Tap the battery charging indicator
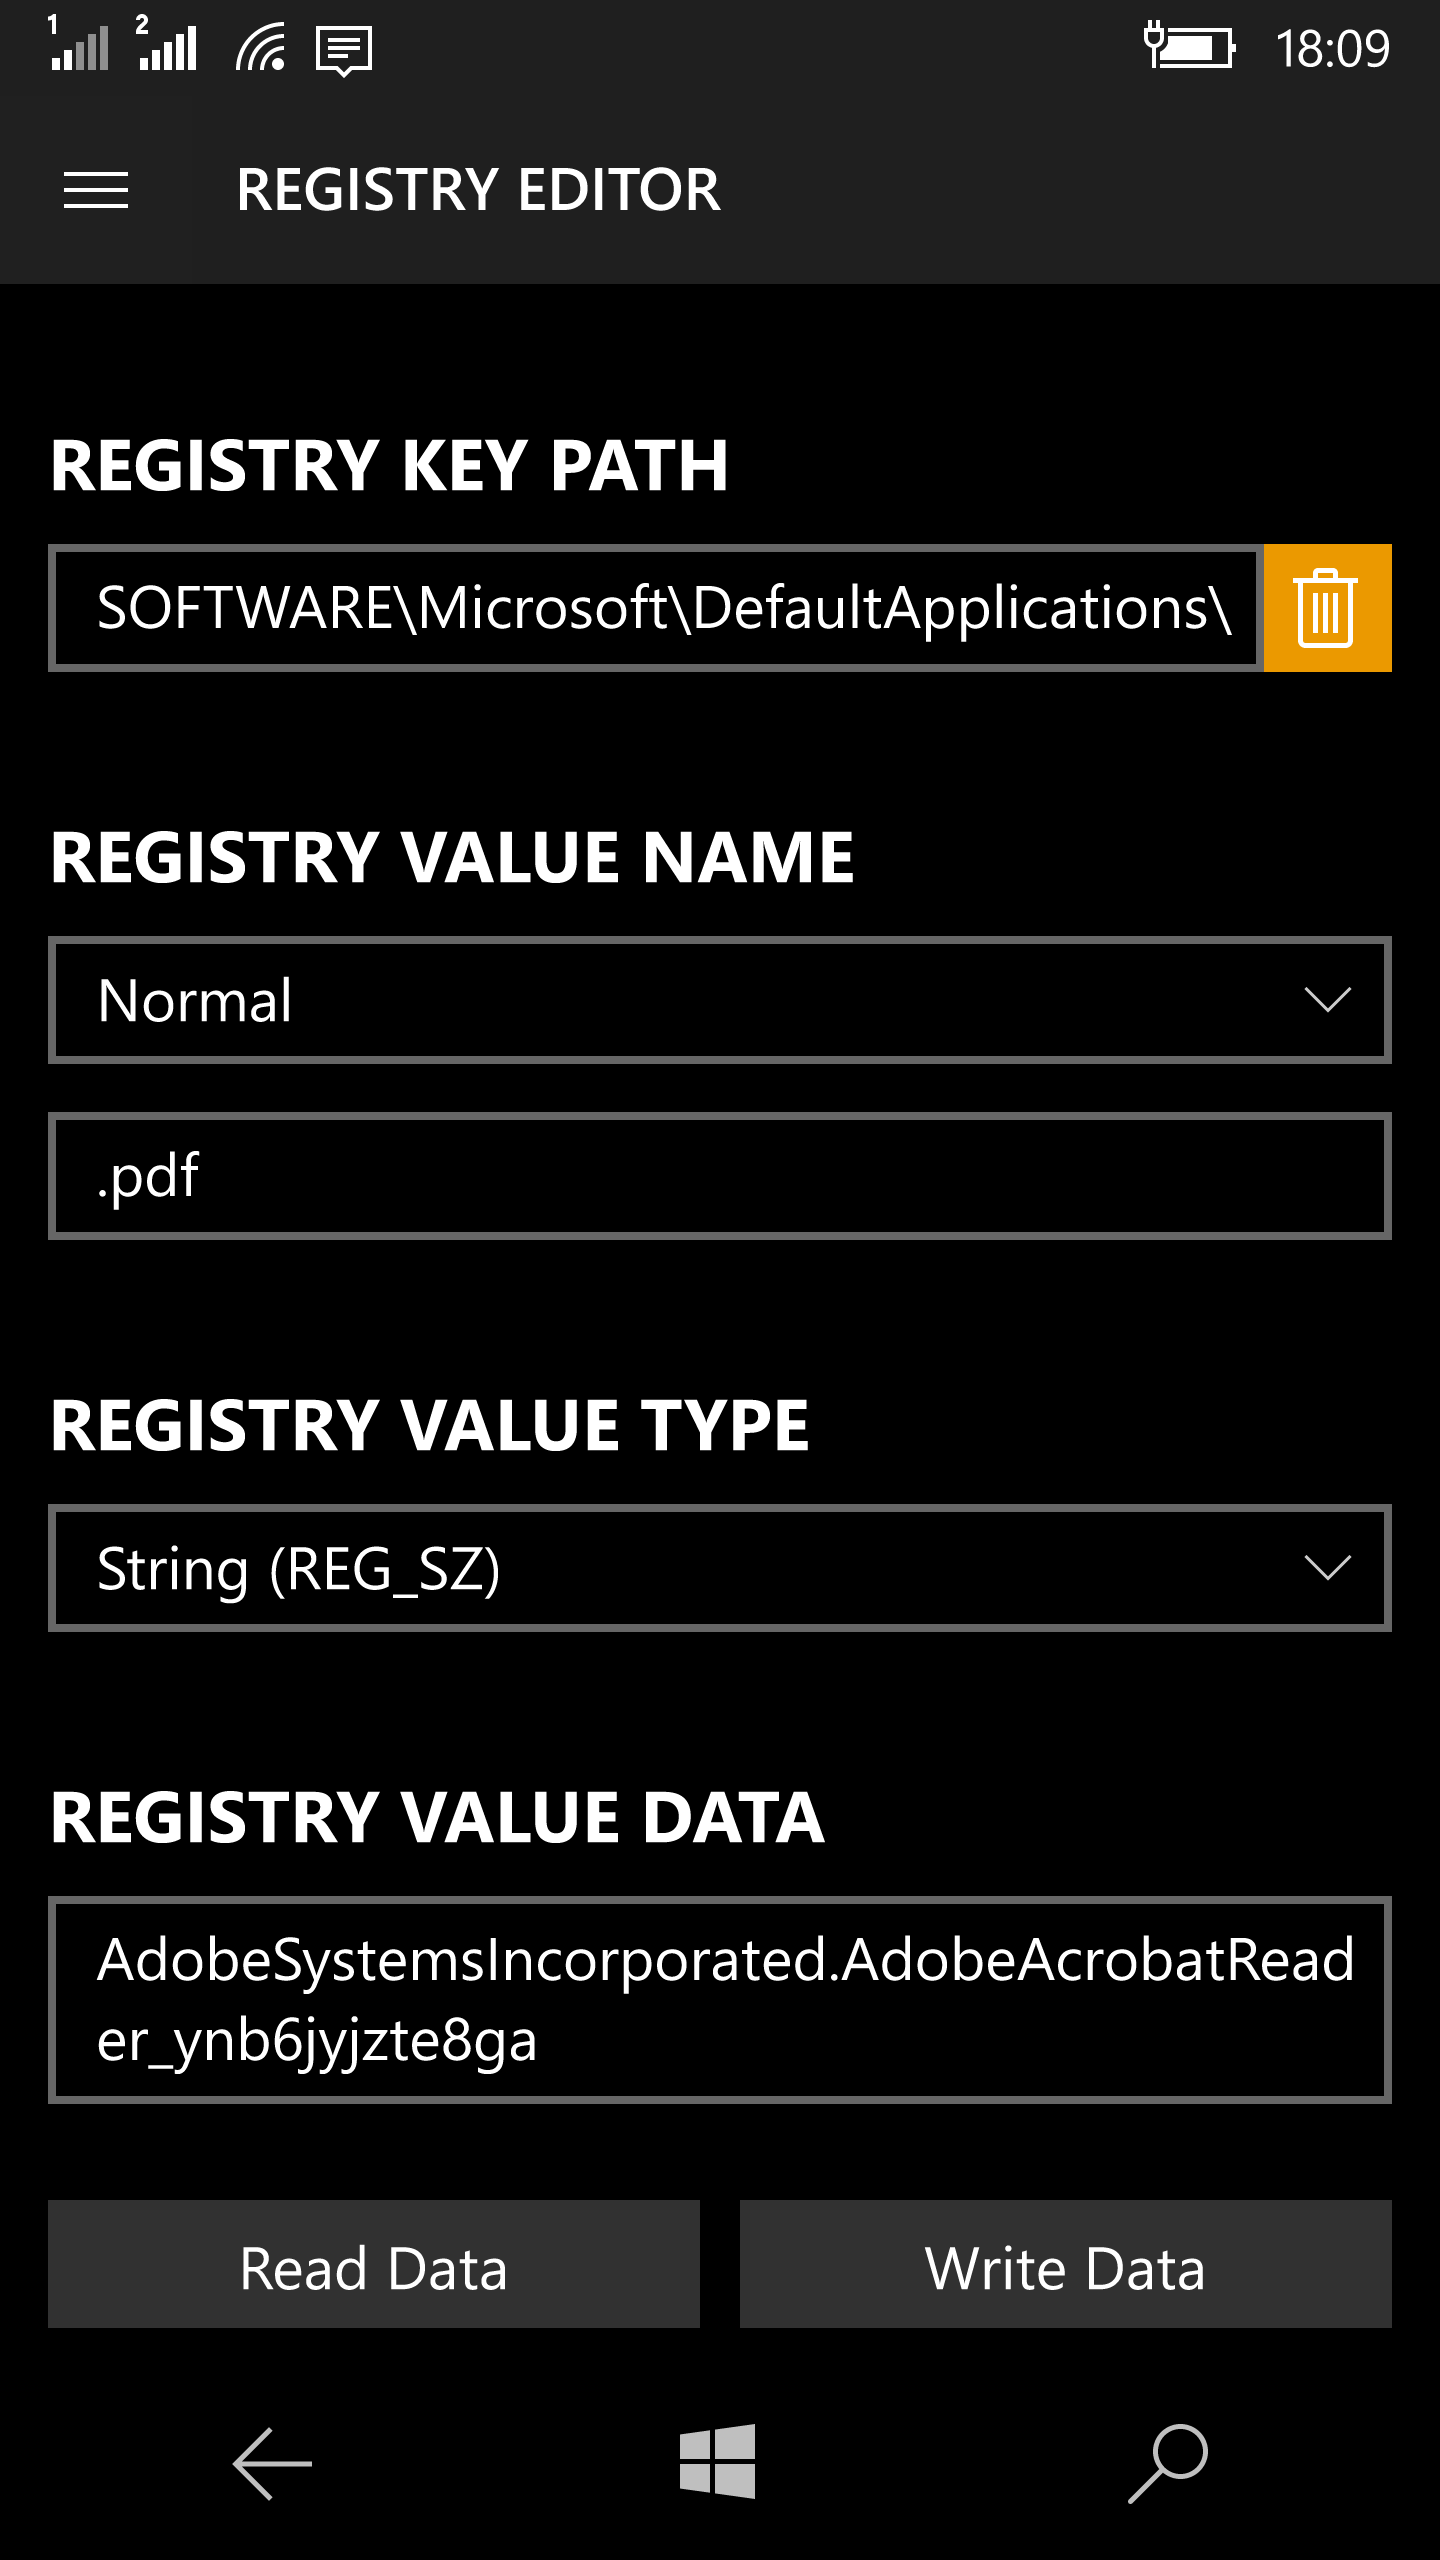This screenshot has width=1440, height=2560. [x=1190, y=46]
